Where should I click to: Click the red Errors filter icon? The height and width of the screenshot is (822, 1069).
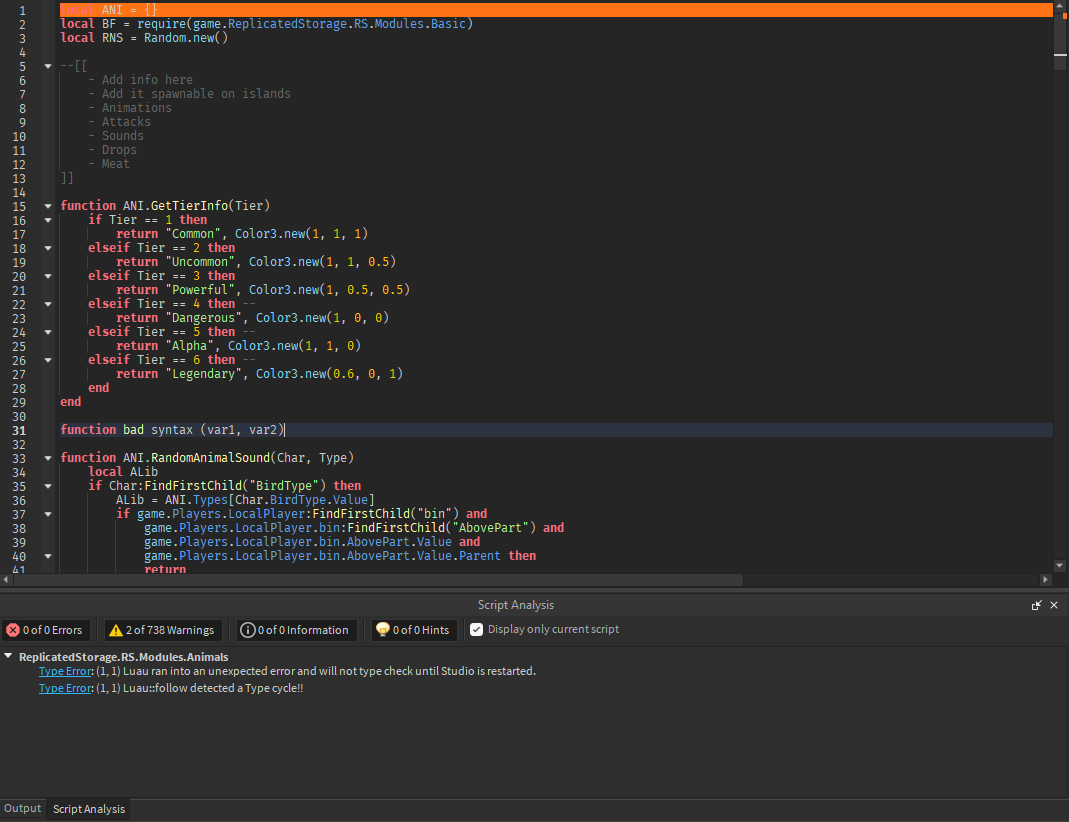coord(14,630)
